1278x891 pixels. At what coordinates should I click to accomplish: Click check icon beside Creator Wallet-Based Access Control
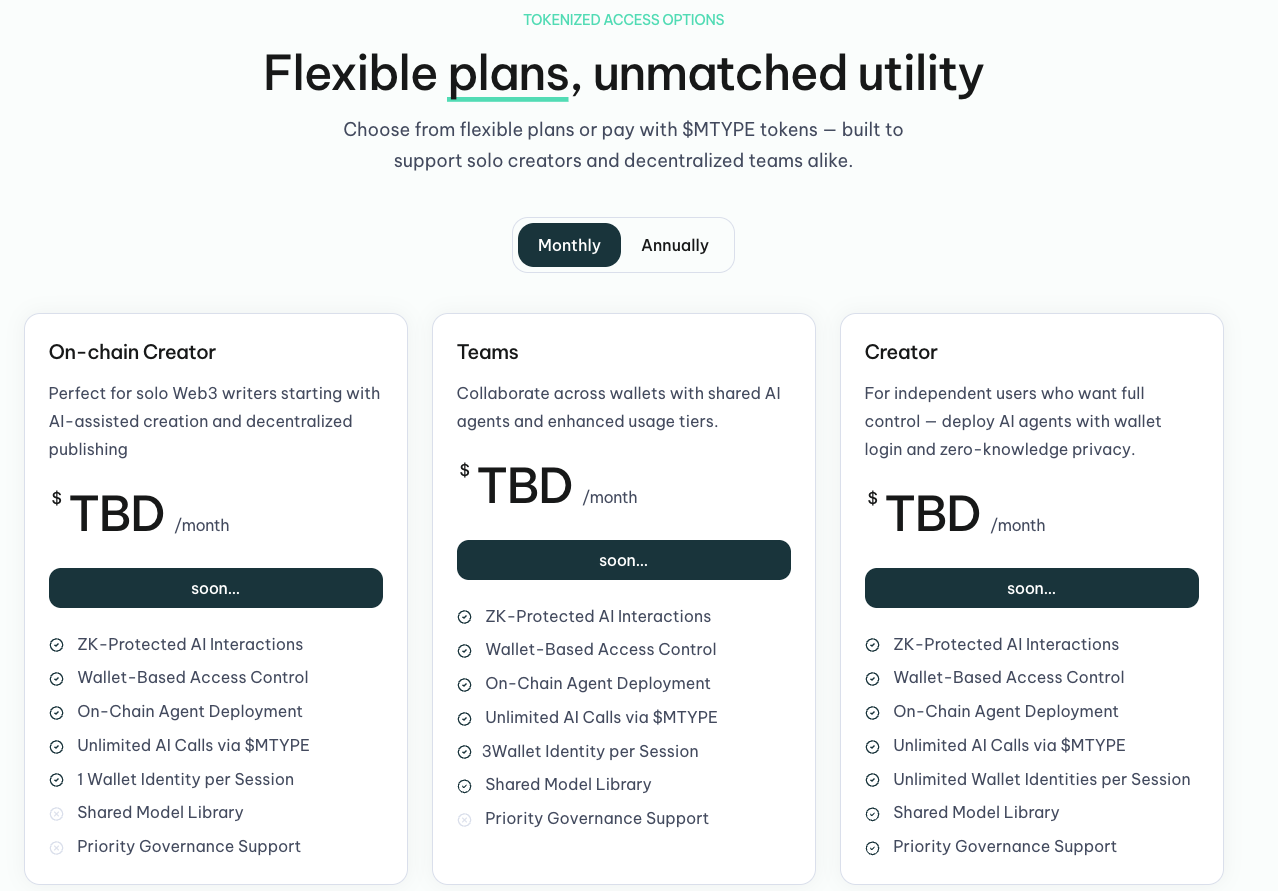point(873,679)
